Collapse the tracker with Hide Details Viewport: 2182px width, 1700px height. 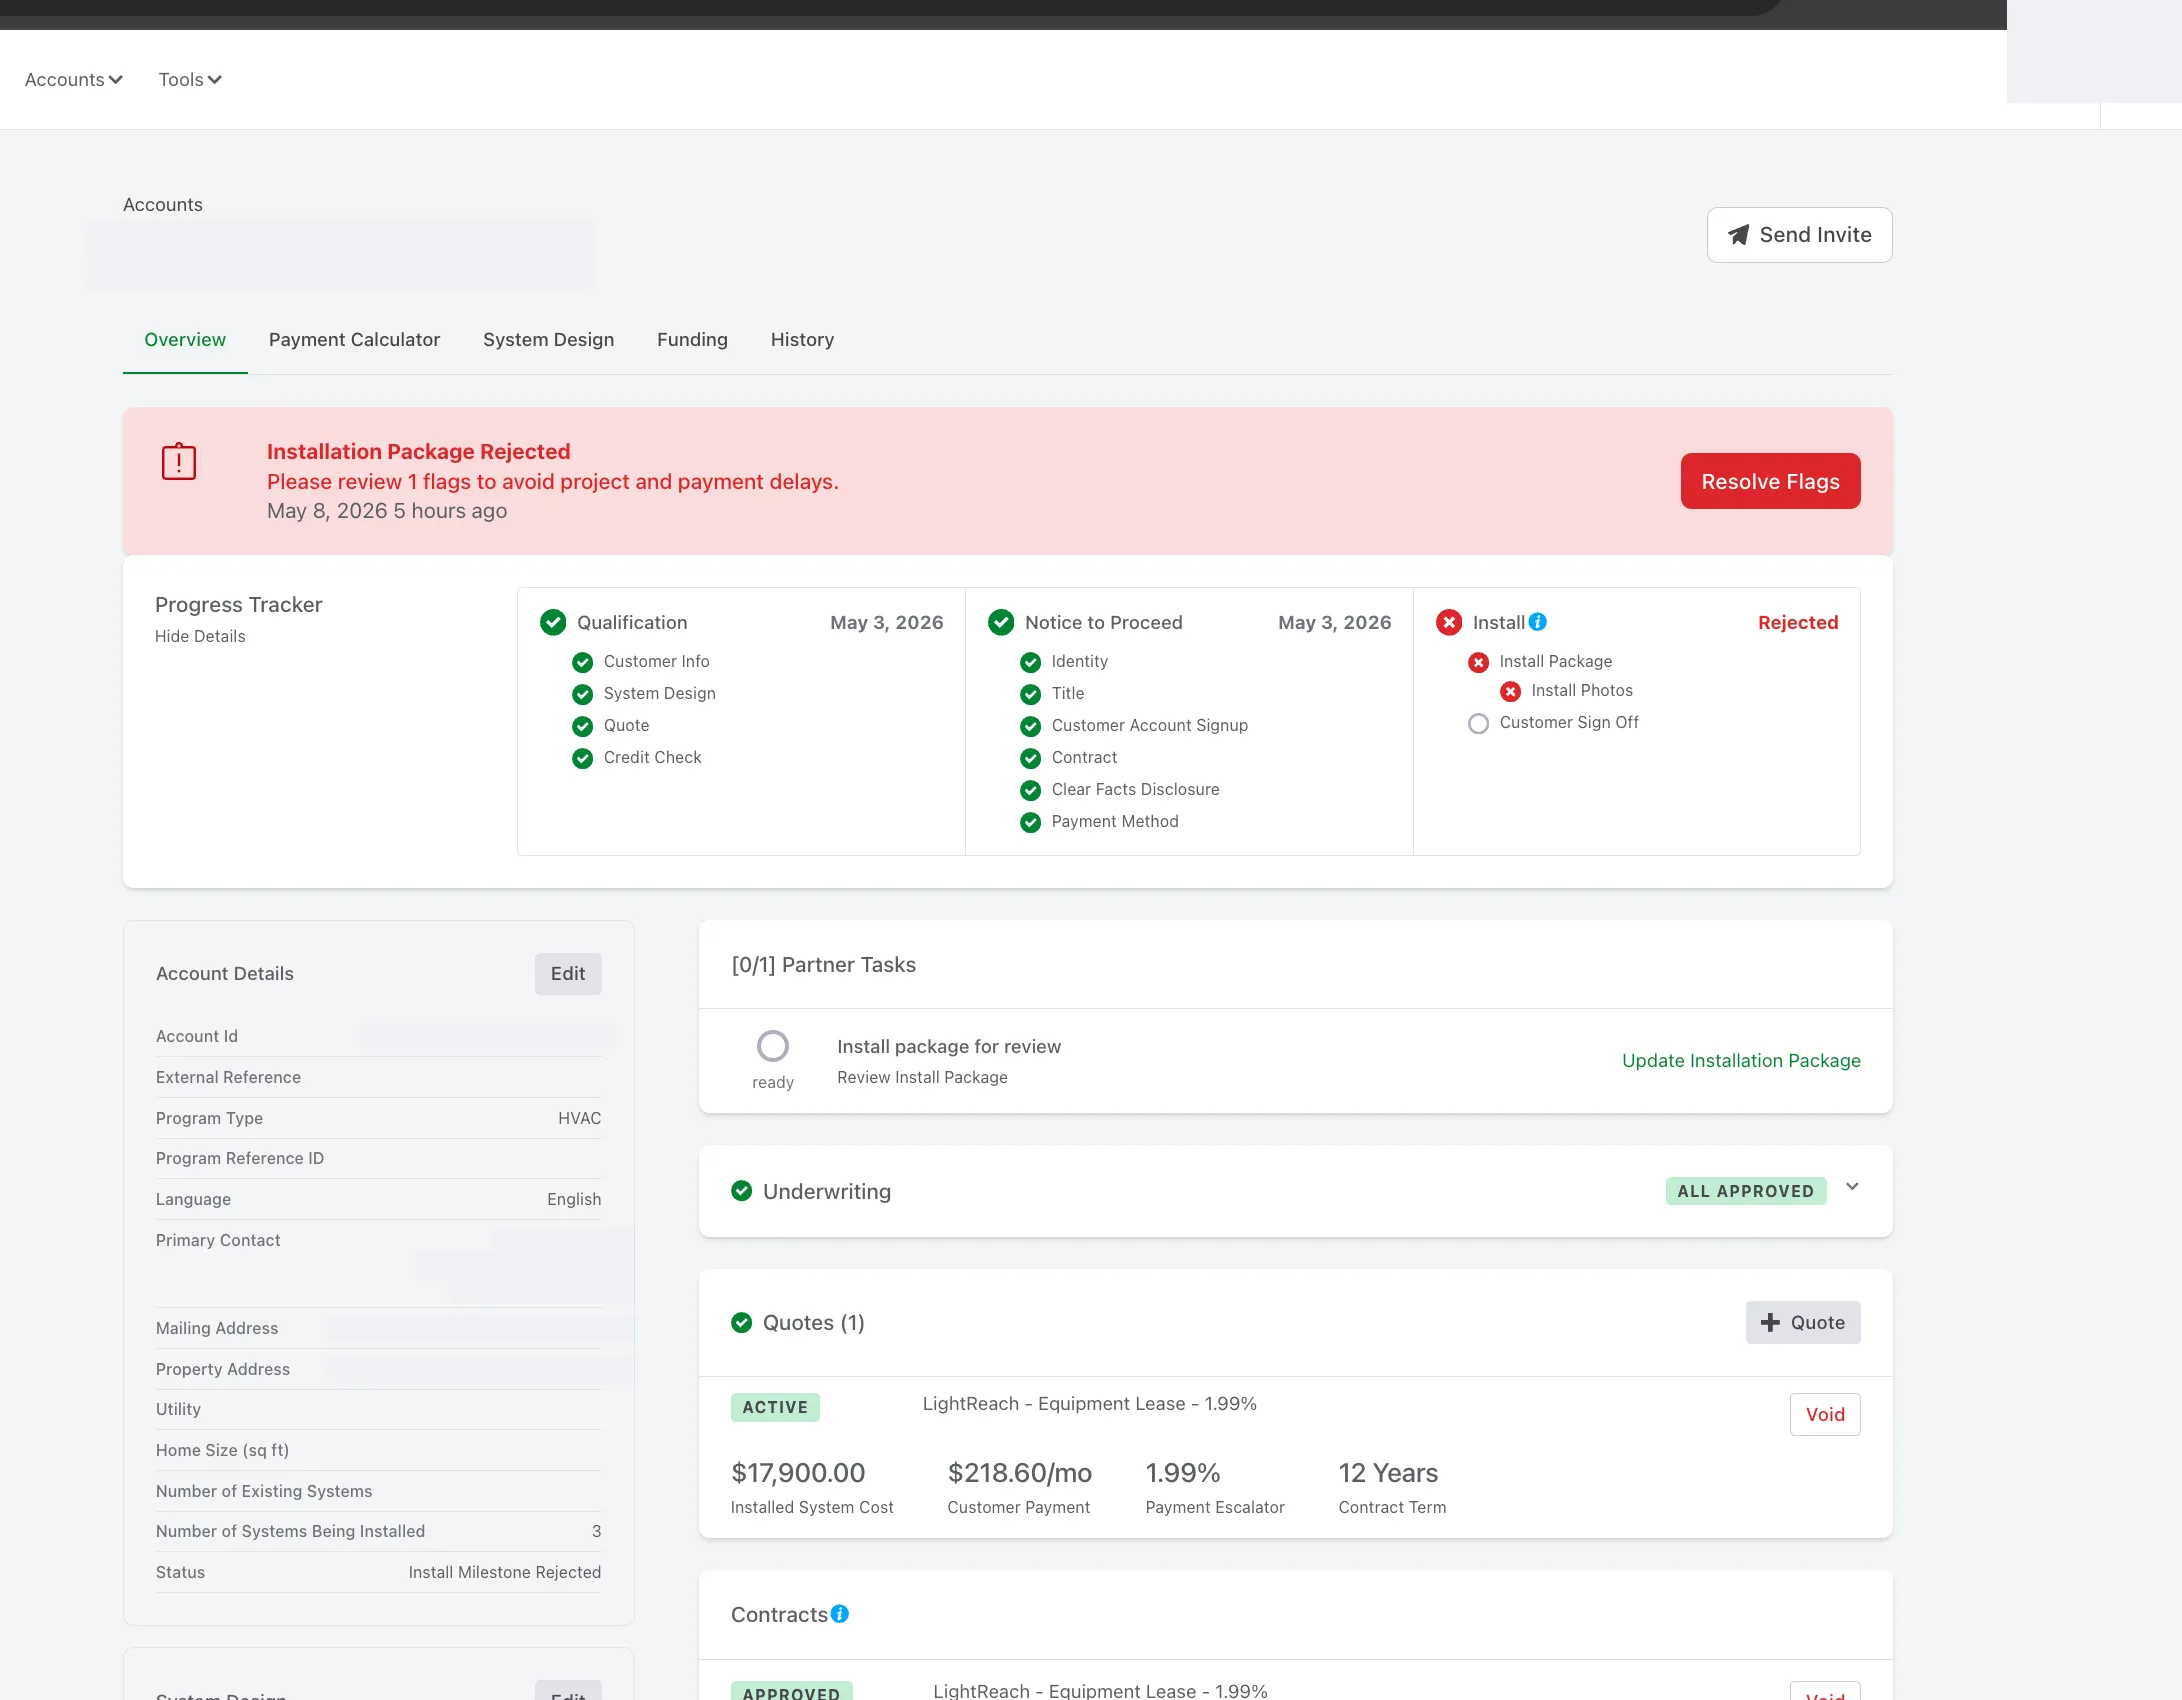[200, 636]
